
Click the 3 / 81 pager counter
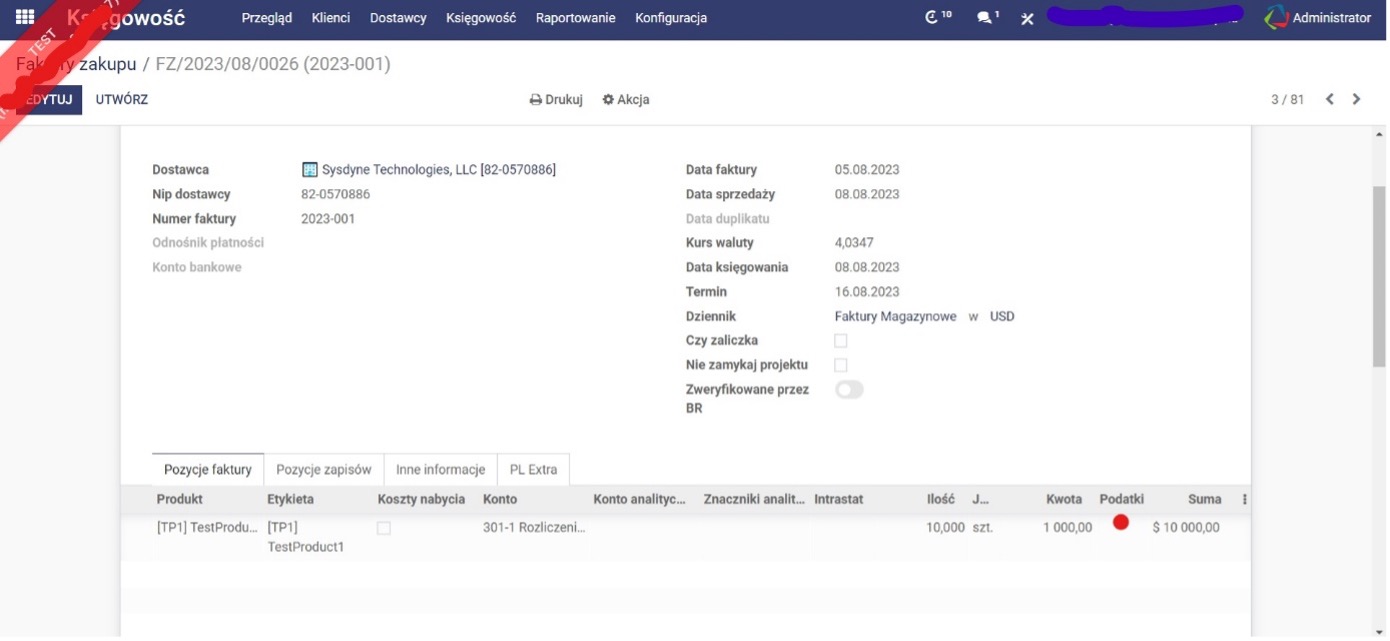[1288, 99]
